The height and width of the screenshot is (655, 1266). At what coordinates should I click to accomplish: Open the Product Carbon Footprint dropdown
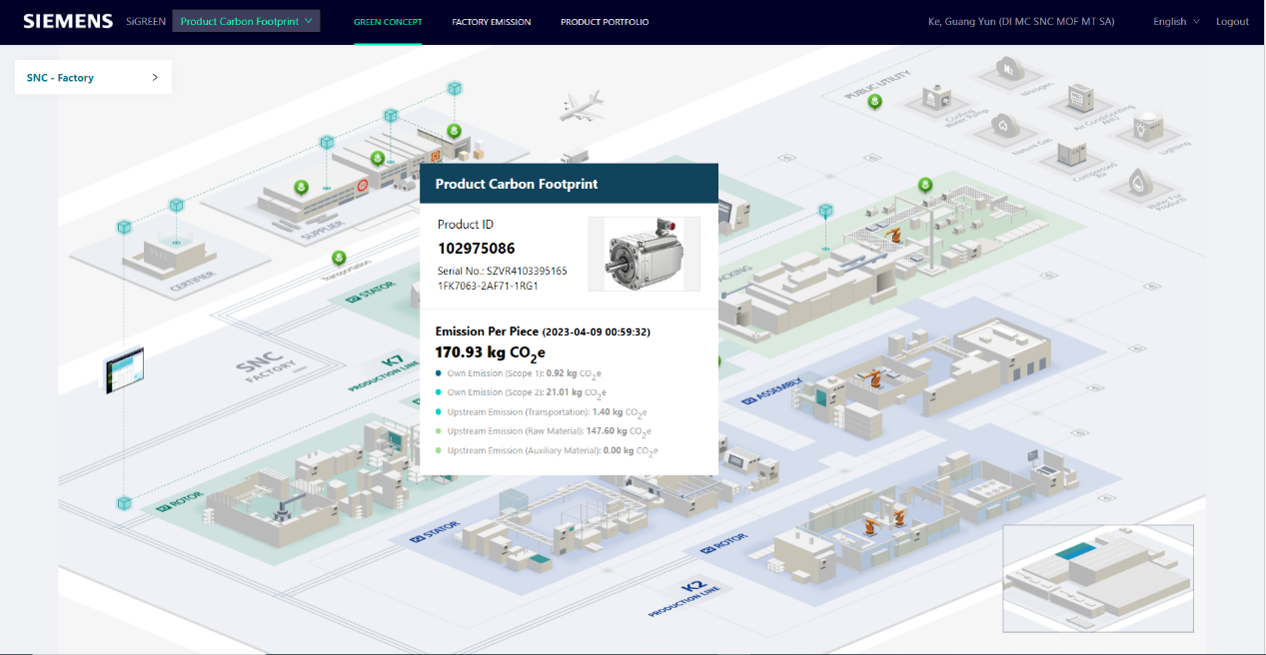click(246, 21)
